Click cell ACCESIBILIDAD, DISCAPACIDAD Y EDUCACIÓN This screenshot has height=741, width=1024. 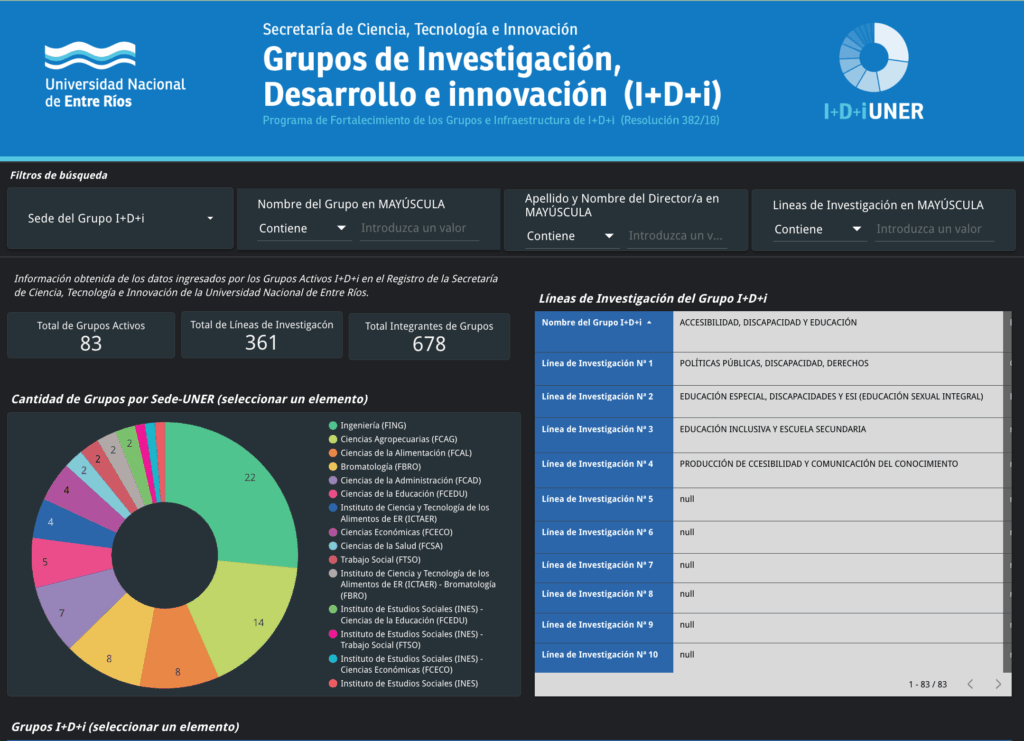pyautogui.click(x=838, y=332)
